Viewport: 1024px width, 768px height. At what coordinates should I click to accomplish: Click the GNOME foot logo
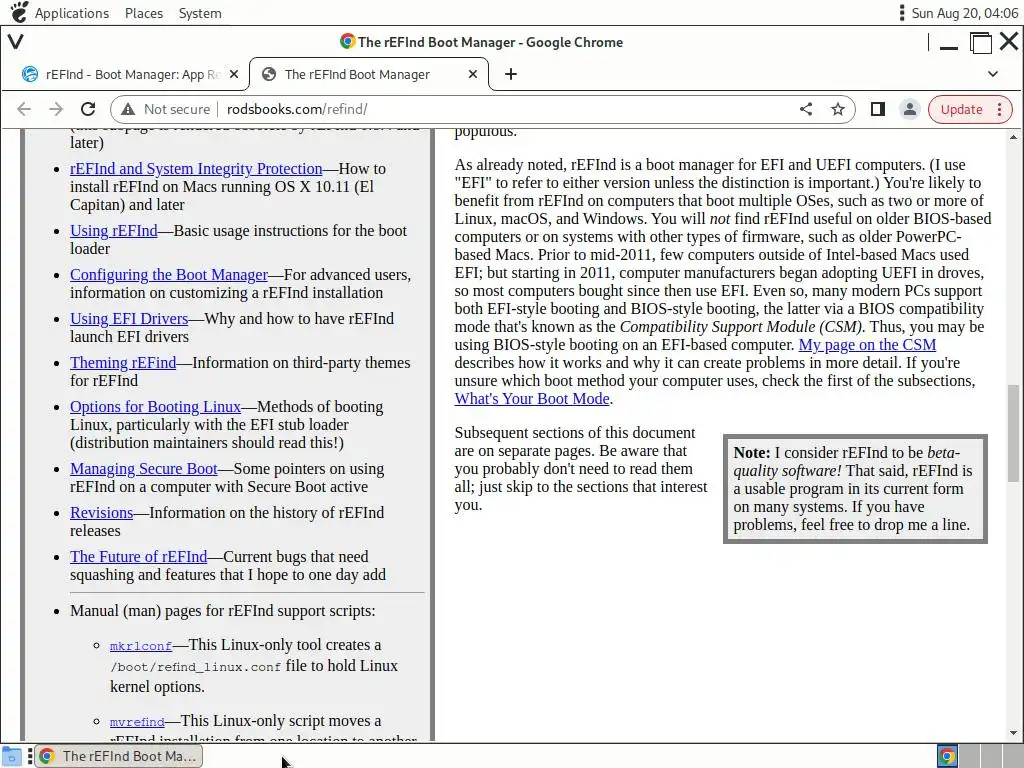pos(19,12)
